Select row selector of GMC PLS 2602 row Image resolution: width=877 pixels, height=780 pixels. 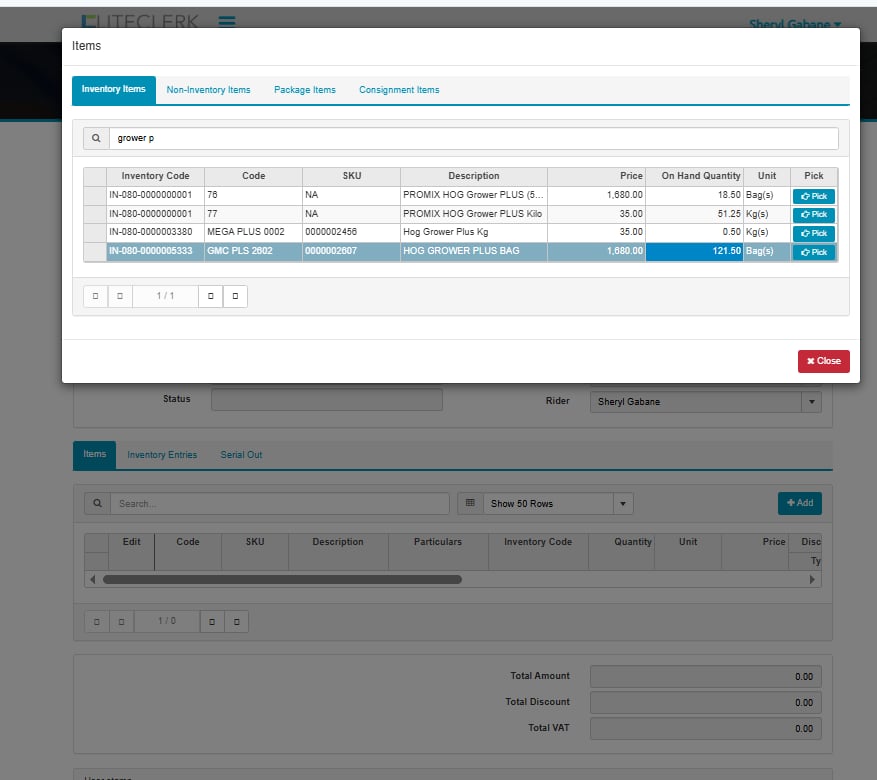[x=95, y=252]
